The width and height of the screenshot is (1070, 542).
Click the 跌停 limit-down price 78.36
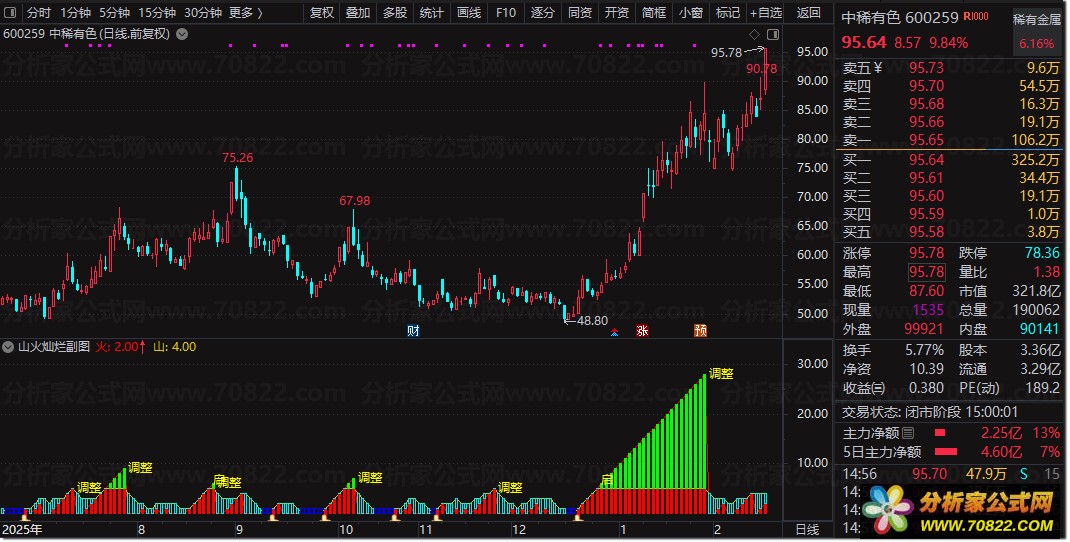coord(1042,253)
